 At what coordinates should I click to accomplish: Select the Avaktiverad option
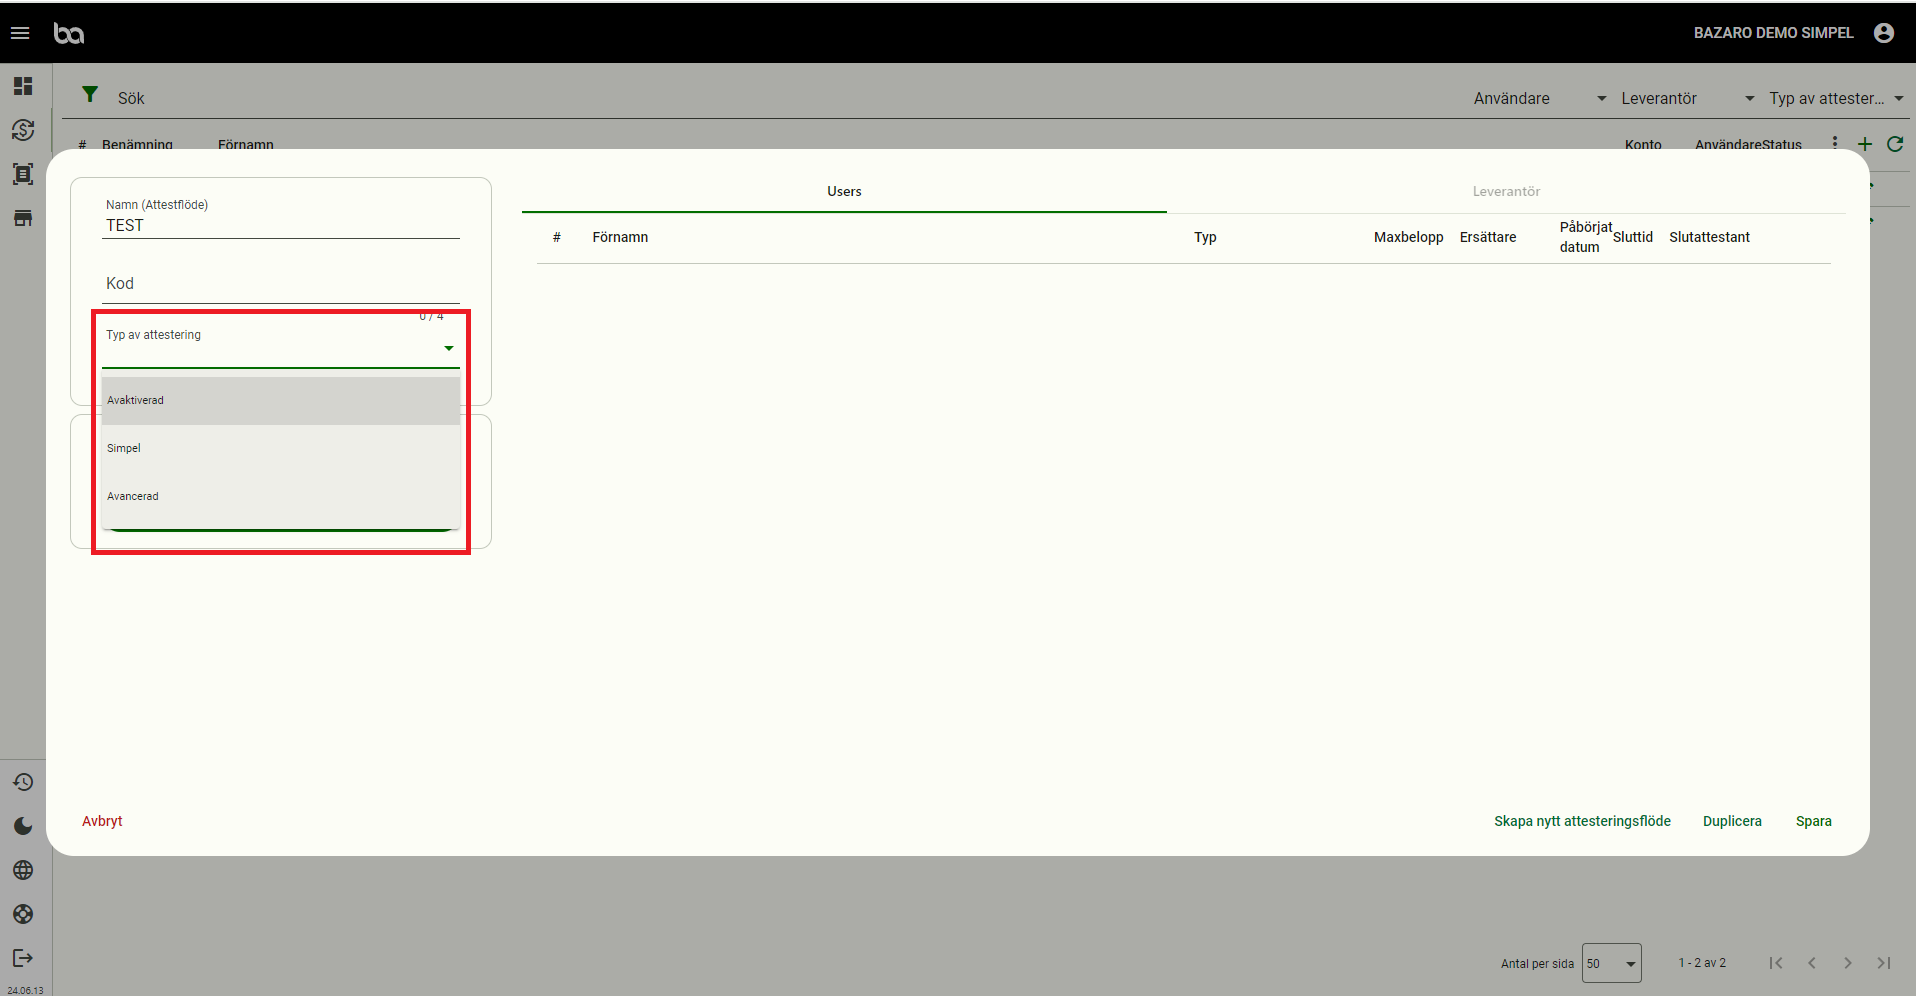[x=281, y=400]
